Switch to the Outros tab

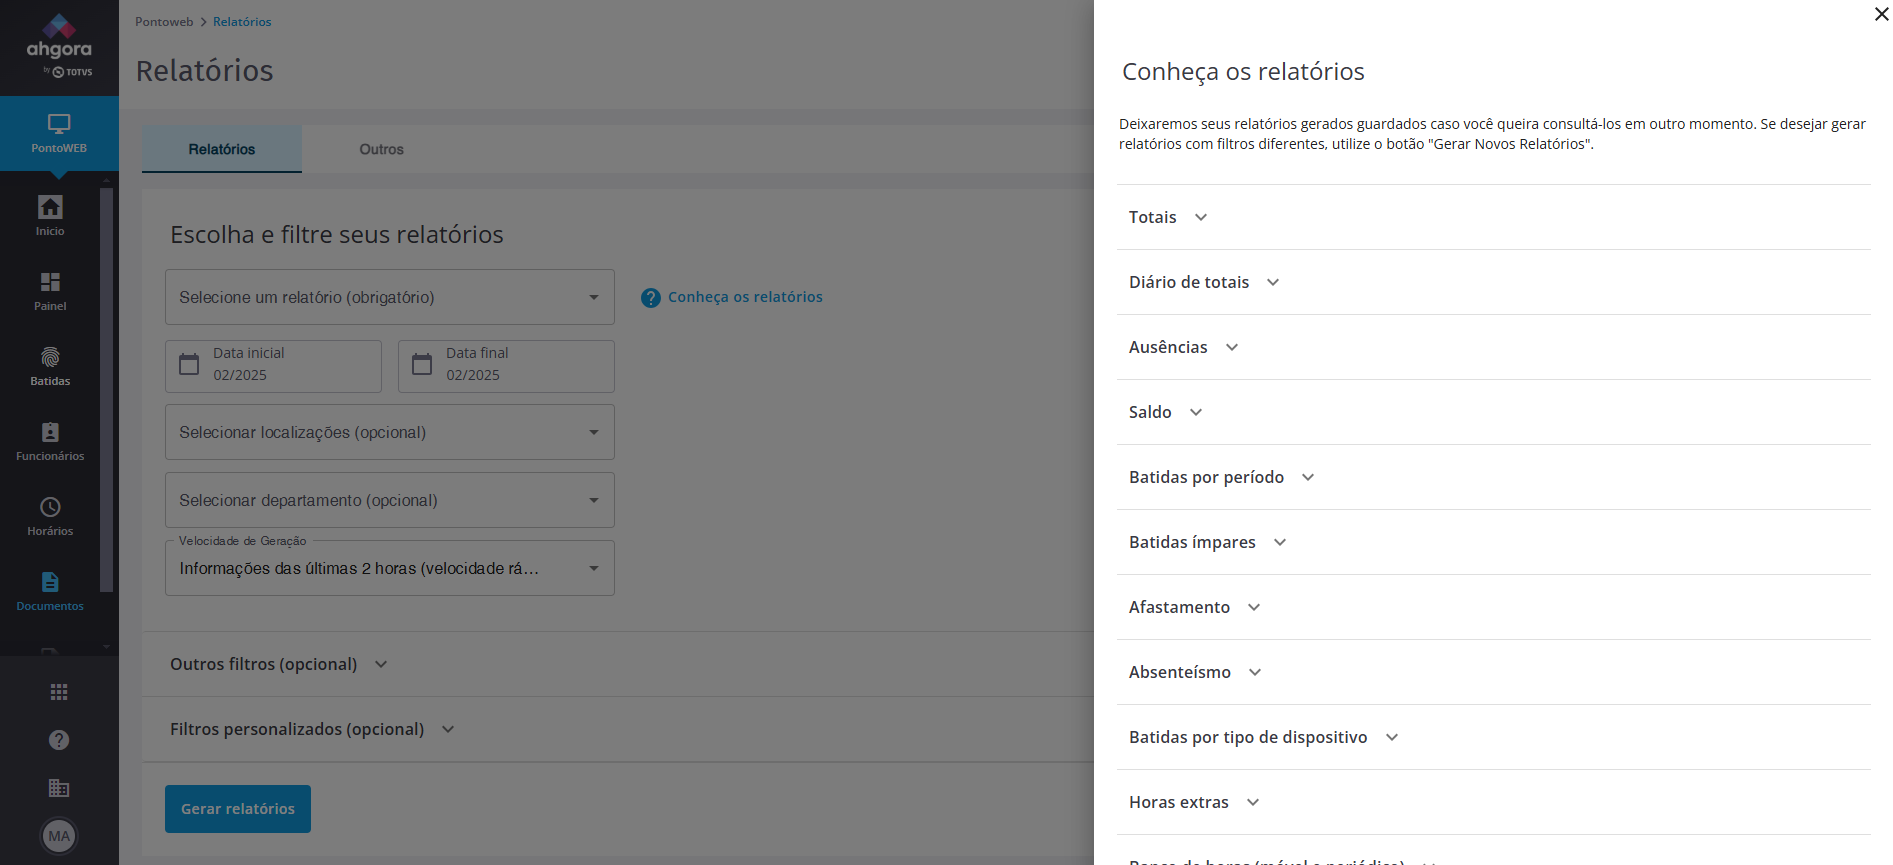tap(381, 149)
